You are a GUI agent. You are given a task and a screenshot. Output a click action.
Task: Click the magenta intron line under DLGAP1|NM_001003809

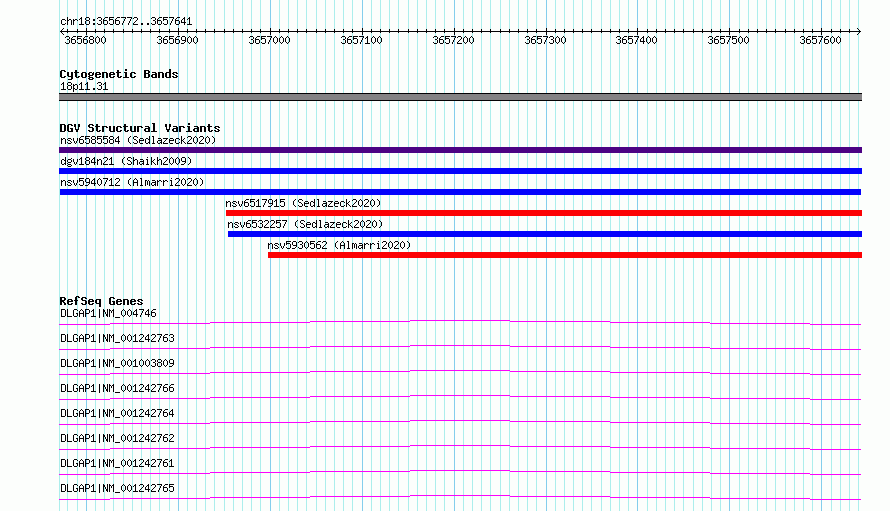coord(460,371)
